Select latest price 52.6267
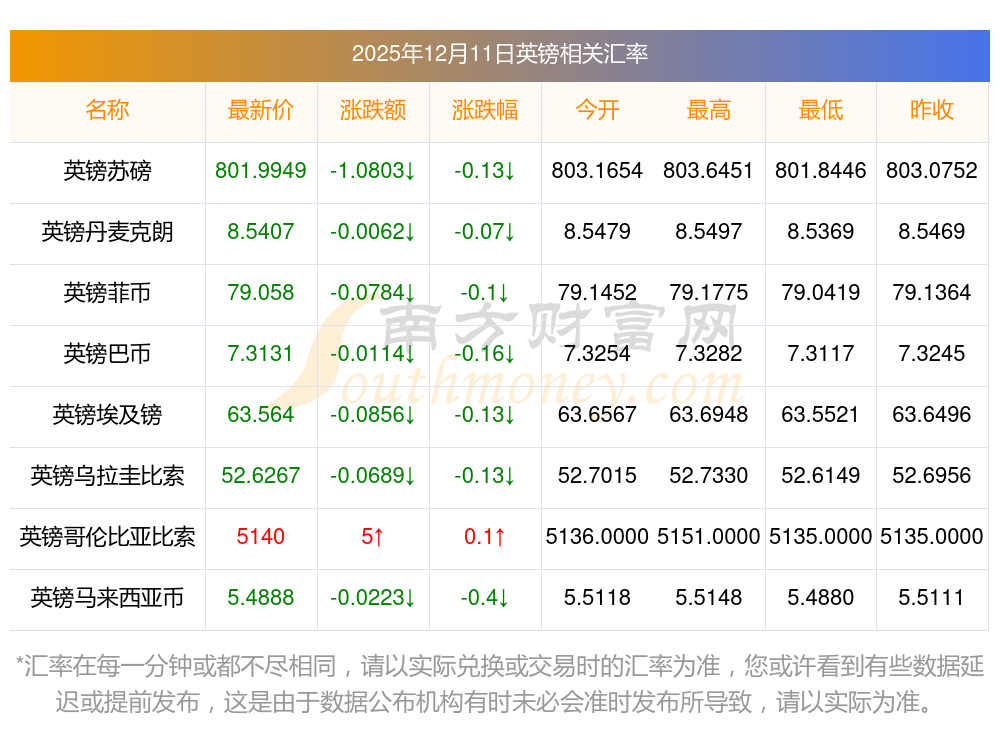The width and height of the screenshot is (1000, 733). [x=260, y=475]
